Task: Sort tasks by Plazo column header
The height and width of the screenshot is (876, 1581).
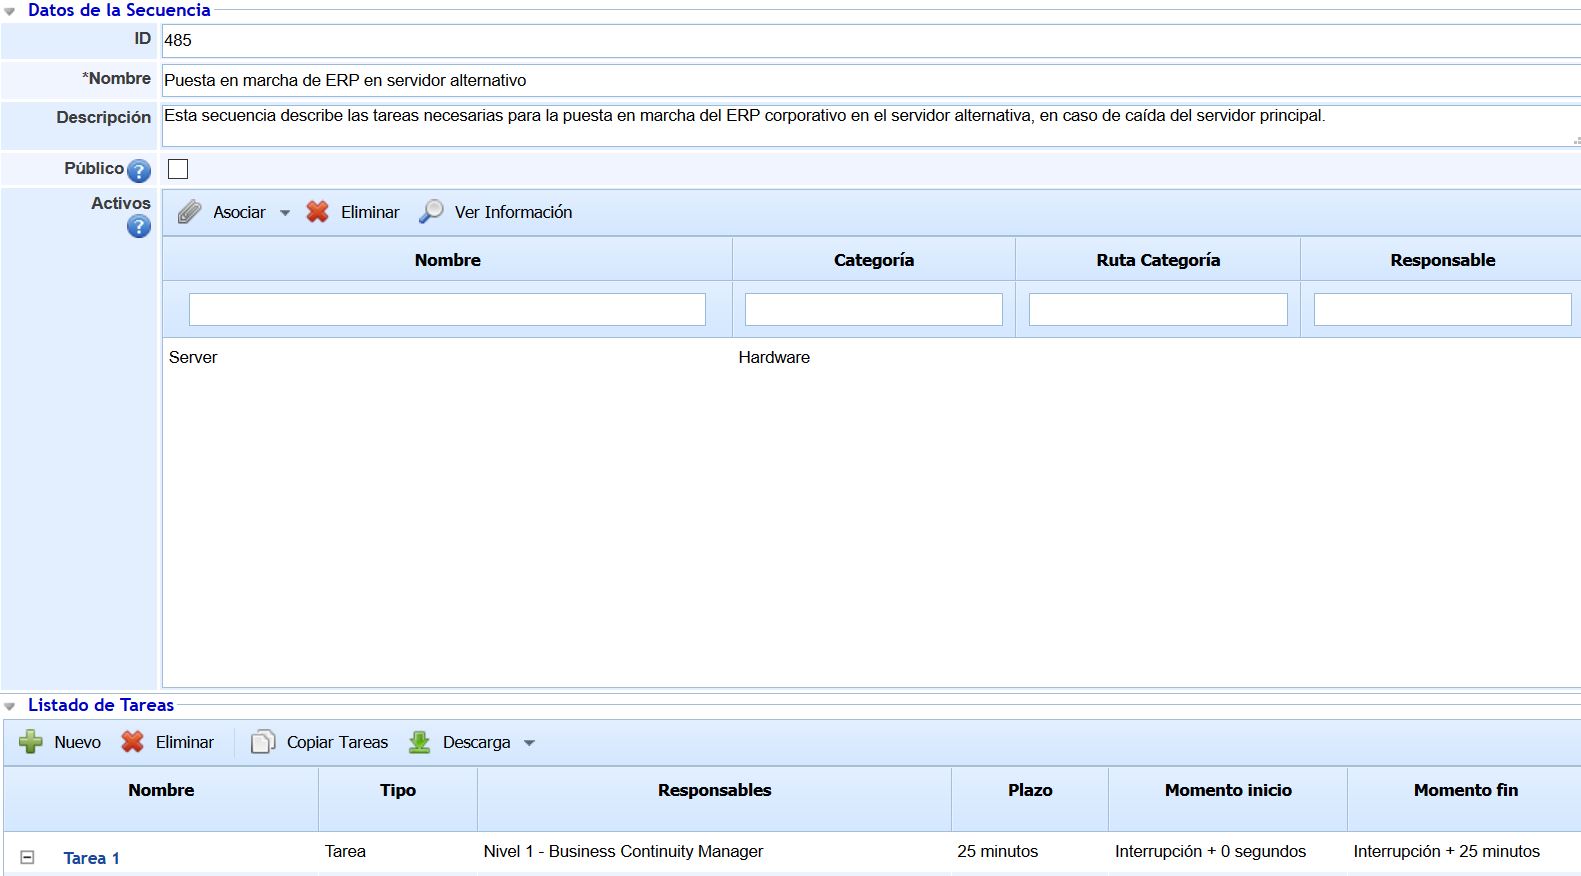Action: 1029,790
